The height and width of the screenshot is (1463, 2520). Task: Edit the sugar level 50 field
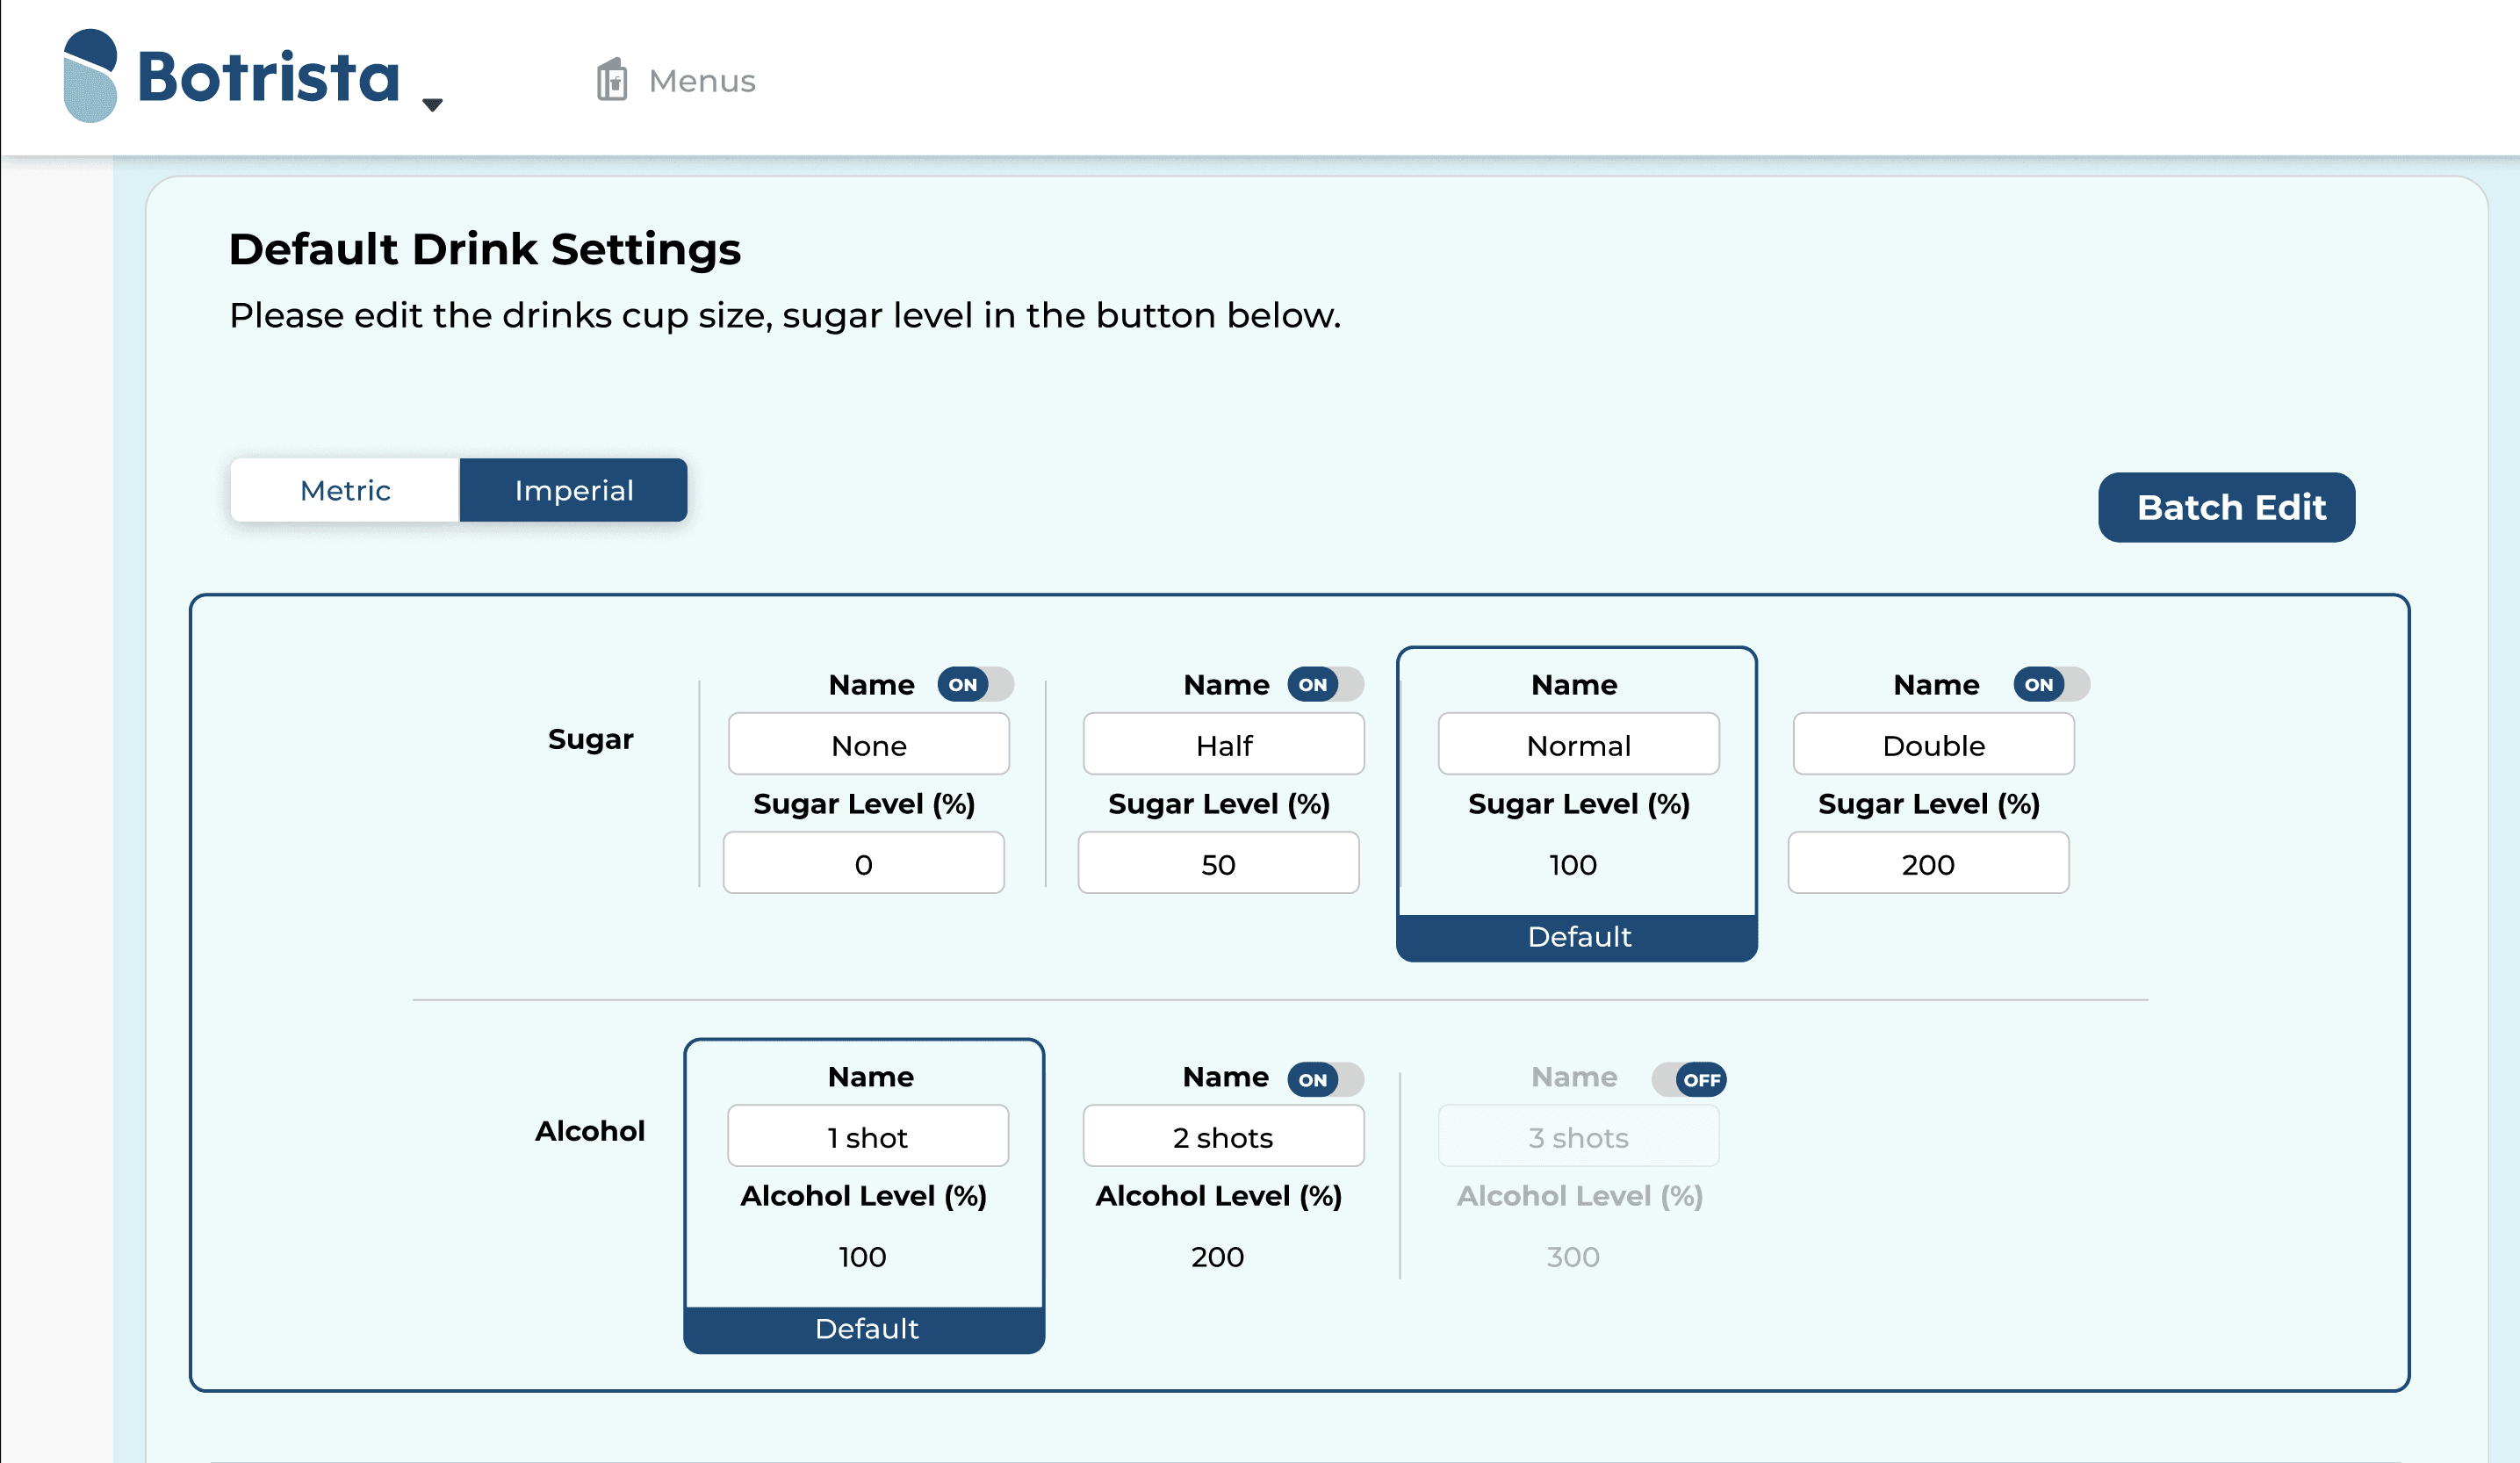1218,864
